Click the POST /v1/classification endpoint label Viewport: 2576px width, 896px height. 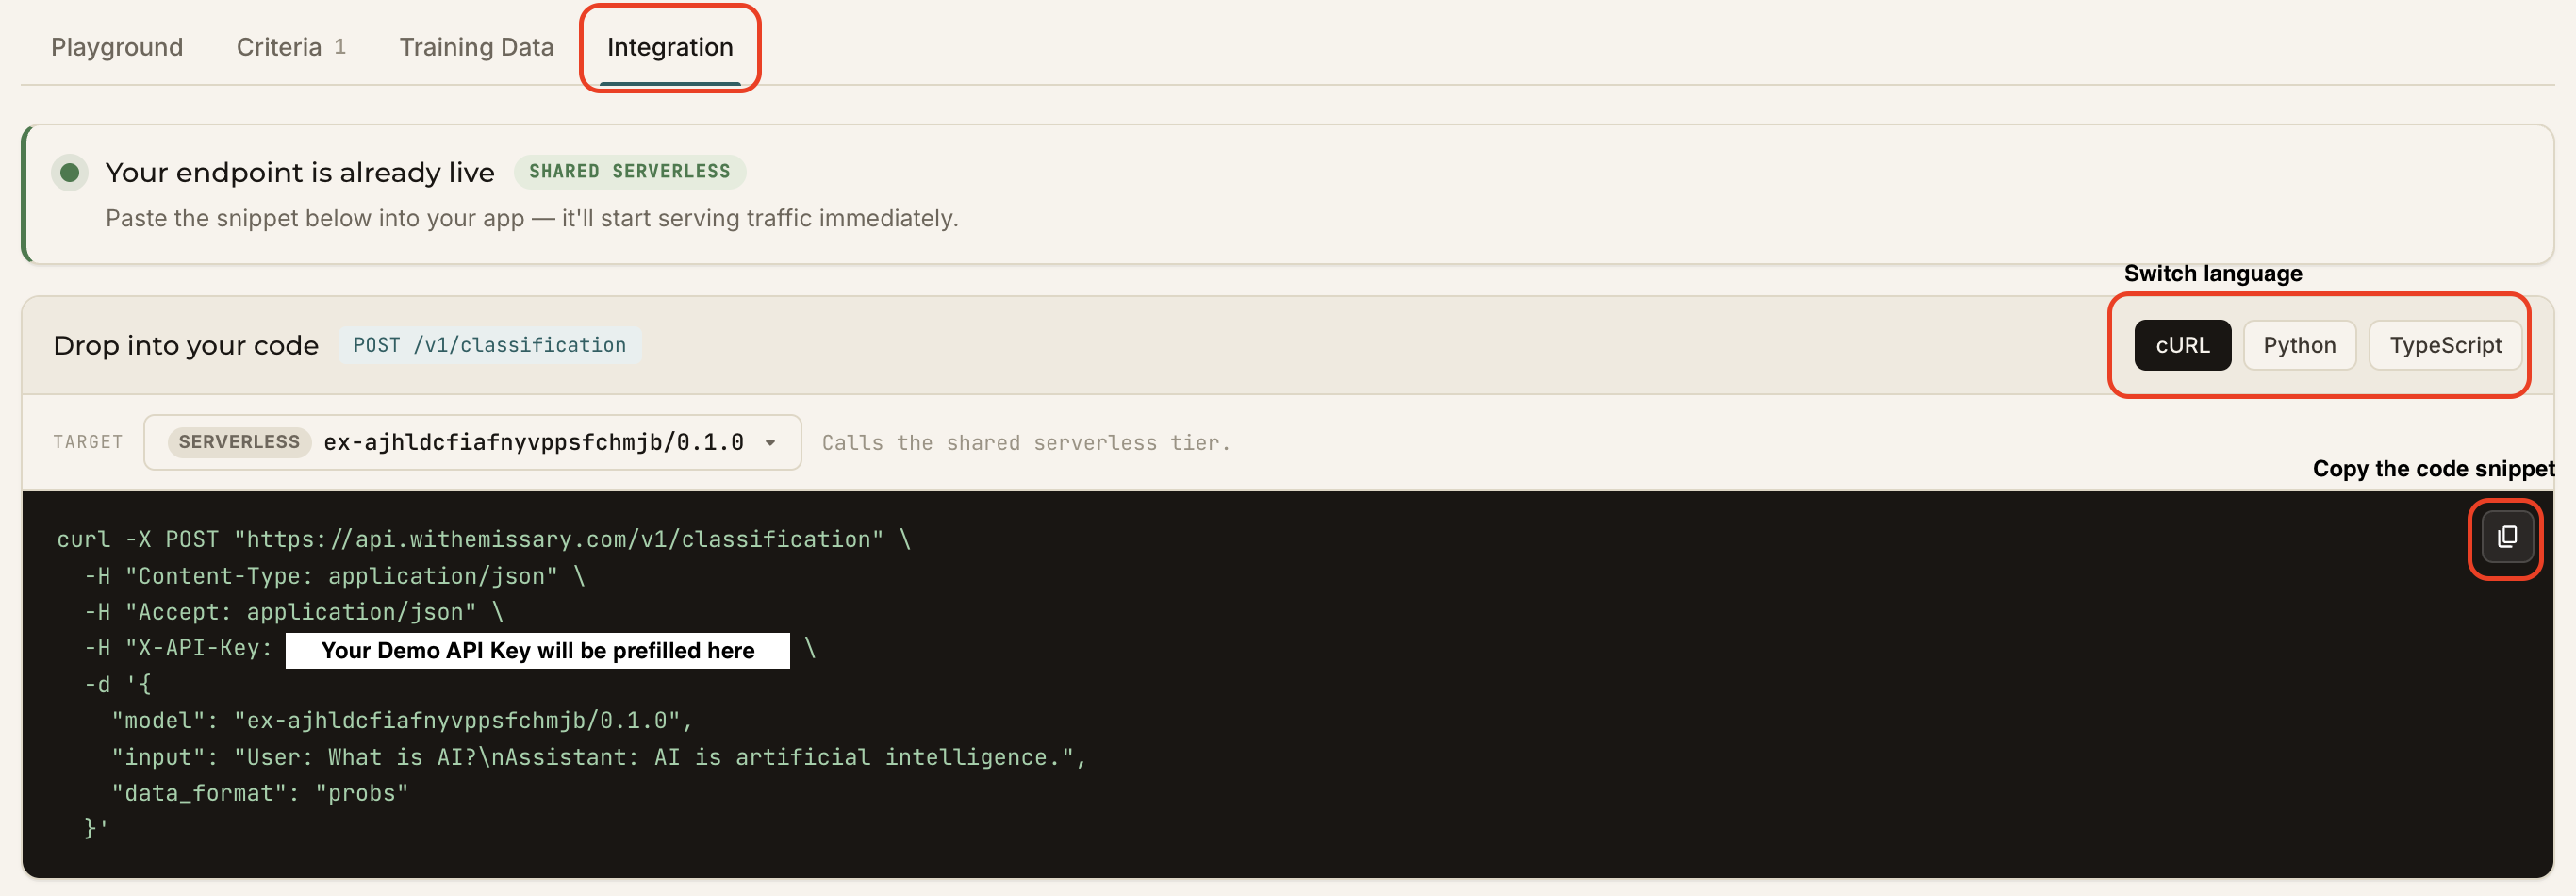(x=489, y=345)
